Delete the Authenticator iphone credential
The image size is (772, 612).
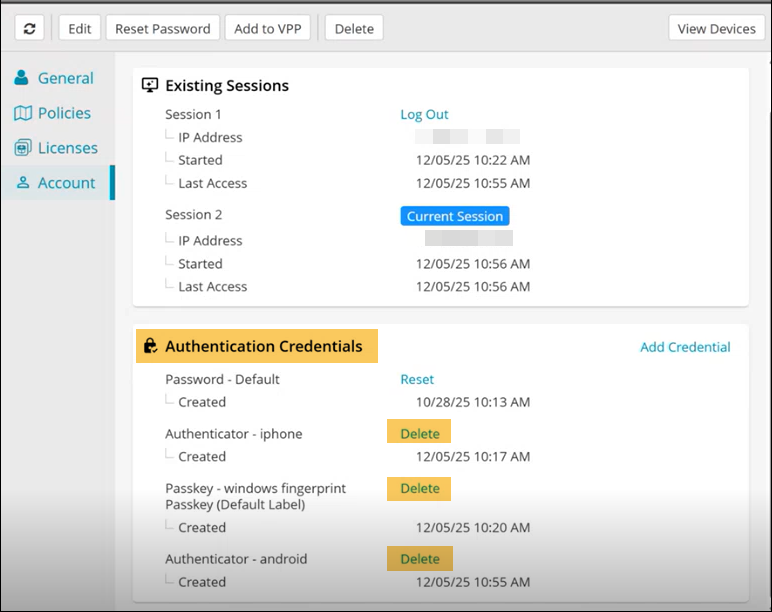pos(420,434)
